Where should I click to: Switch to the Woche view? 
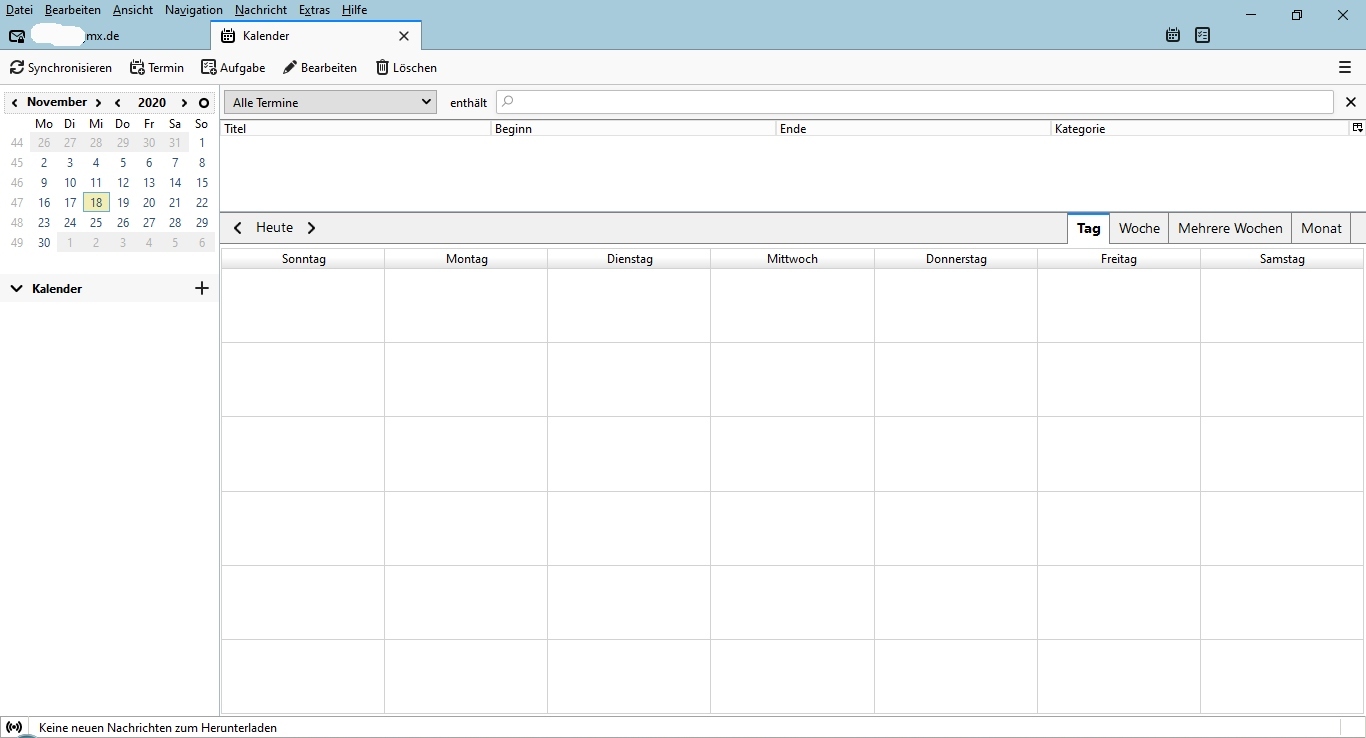(1139, 228)
